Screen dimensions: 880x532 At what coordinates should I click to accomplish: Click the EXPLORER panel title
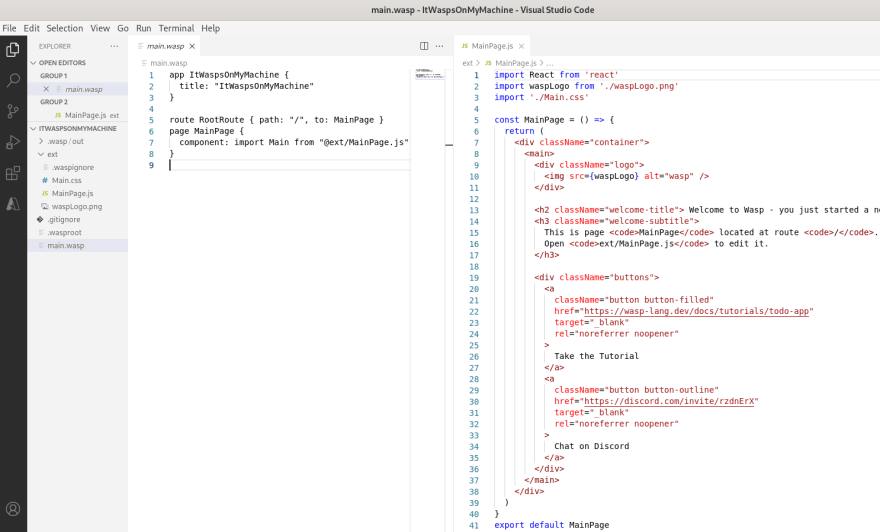[55, 46]
